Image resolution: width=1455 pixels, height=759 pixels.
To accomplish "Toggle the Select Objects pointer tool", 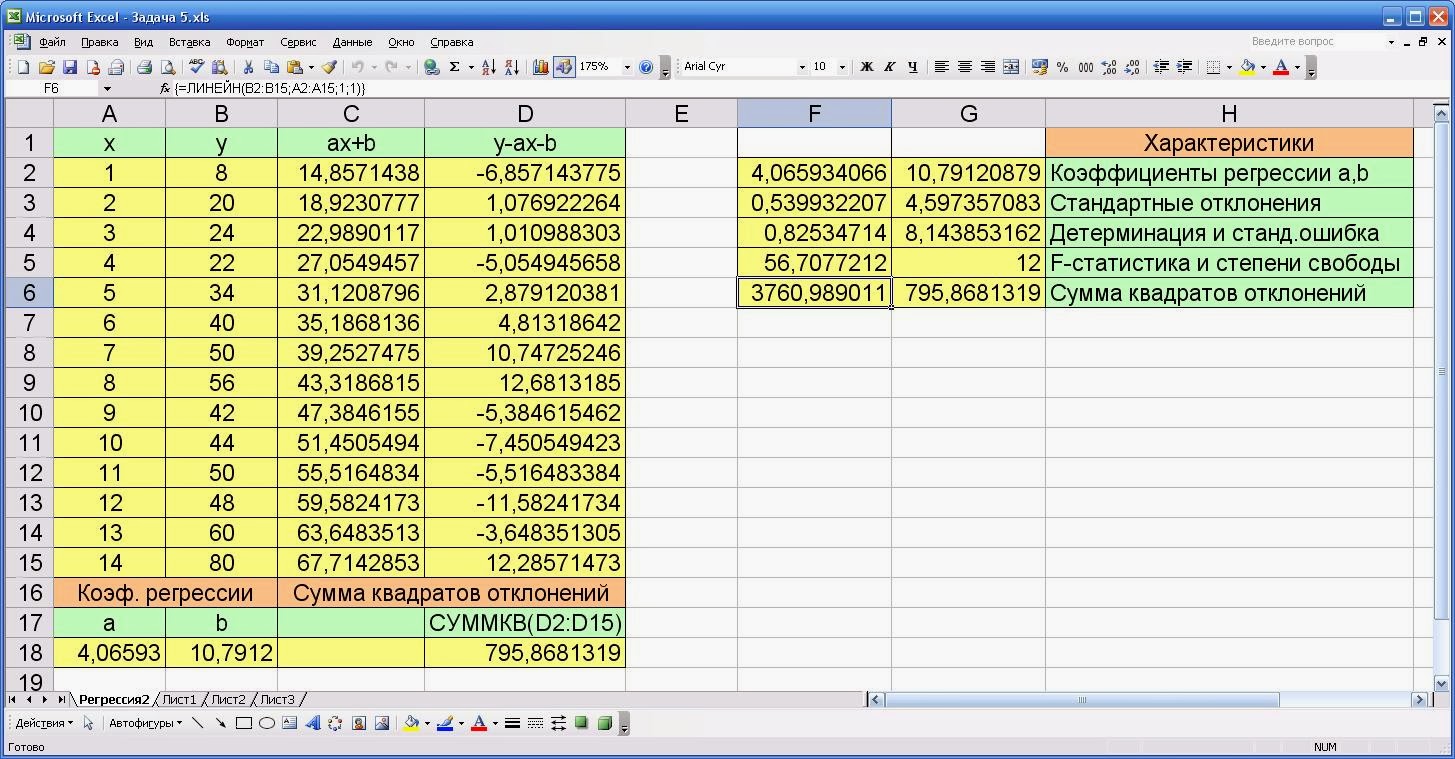I will point(88,723).
